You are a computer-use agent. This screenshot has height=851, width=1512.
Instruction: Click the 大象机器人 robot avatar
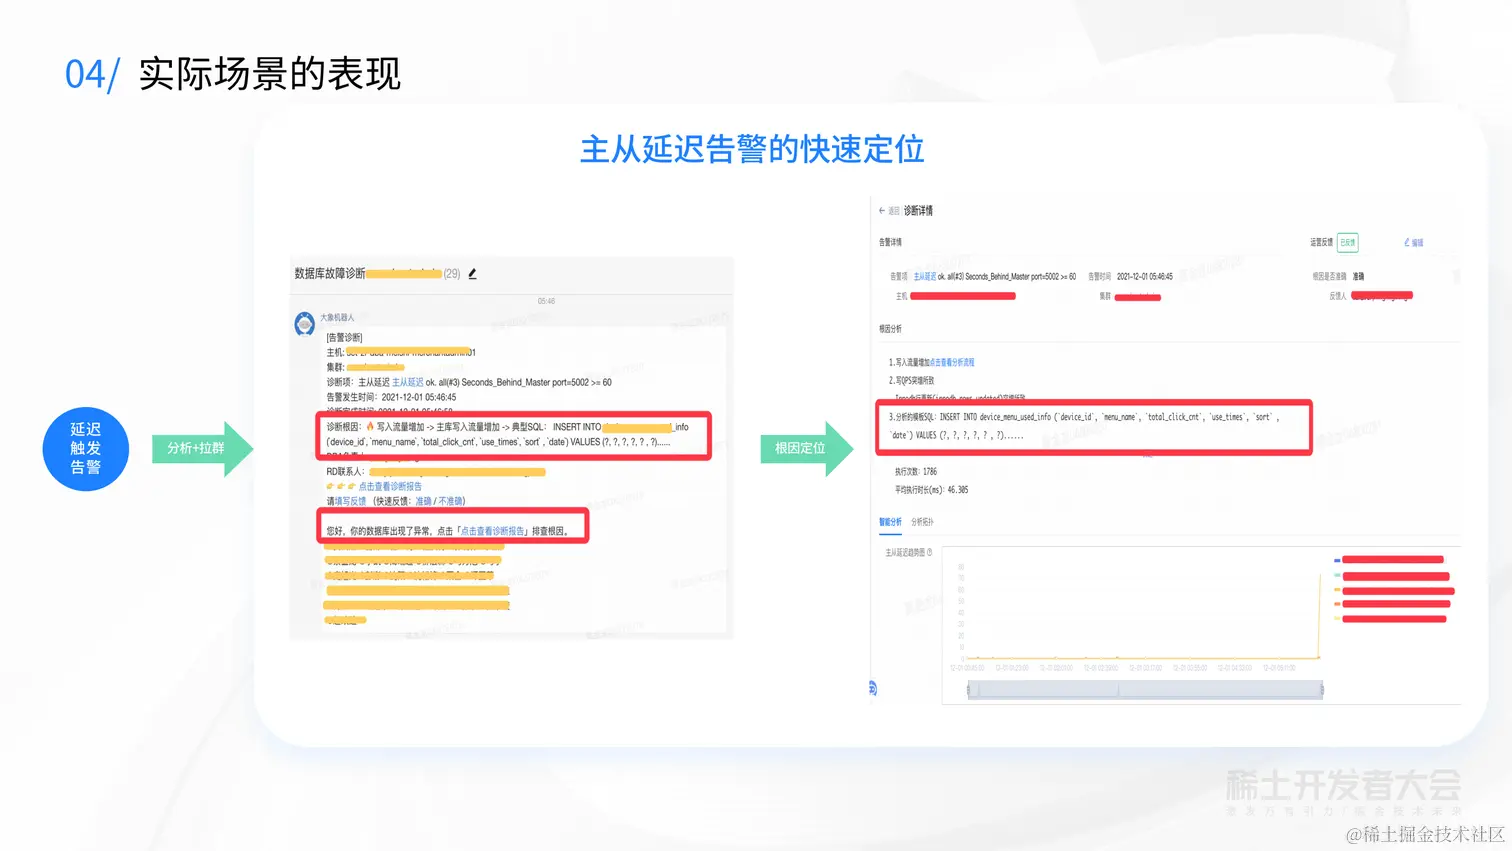point(305,324)
